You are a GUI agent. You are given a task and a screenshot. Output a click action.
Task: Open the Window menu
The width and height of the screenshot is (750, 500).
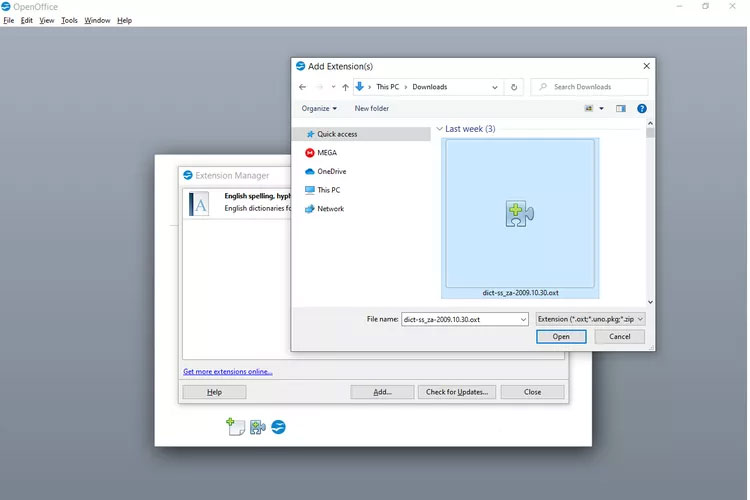point(97,21)
